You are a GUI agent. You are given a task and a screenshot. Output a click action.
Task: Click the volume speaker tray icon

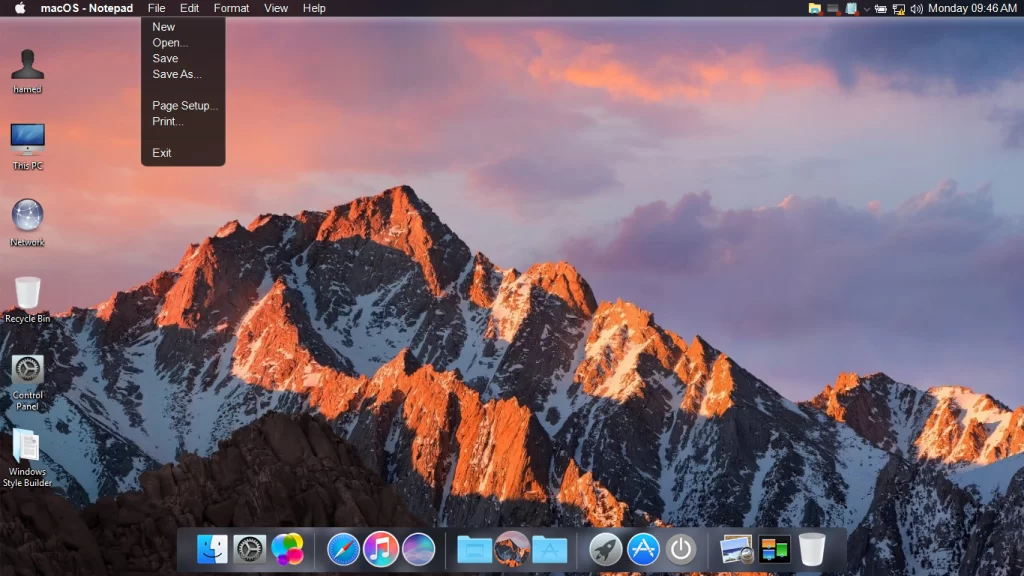(x=916, y=8)
